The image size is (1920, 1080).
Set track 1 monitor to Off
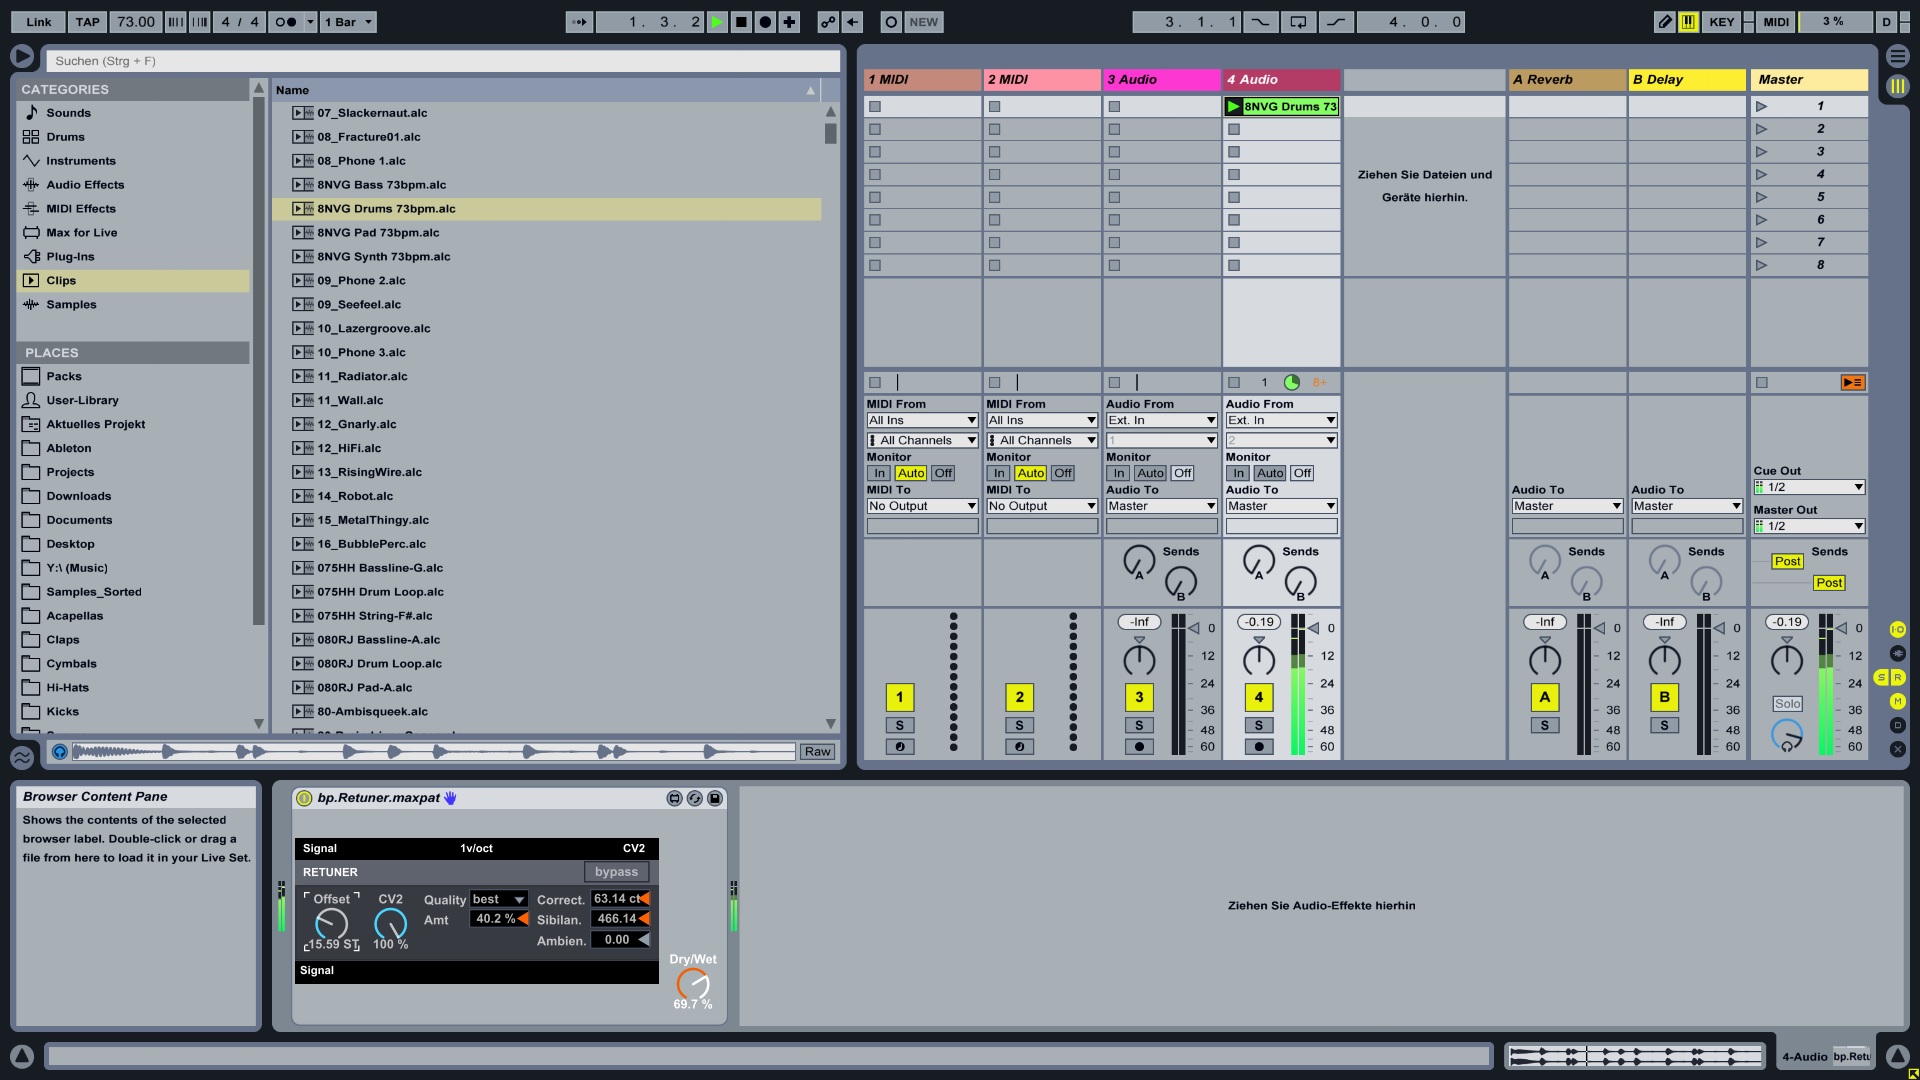(943, 473)
